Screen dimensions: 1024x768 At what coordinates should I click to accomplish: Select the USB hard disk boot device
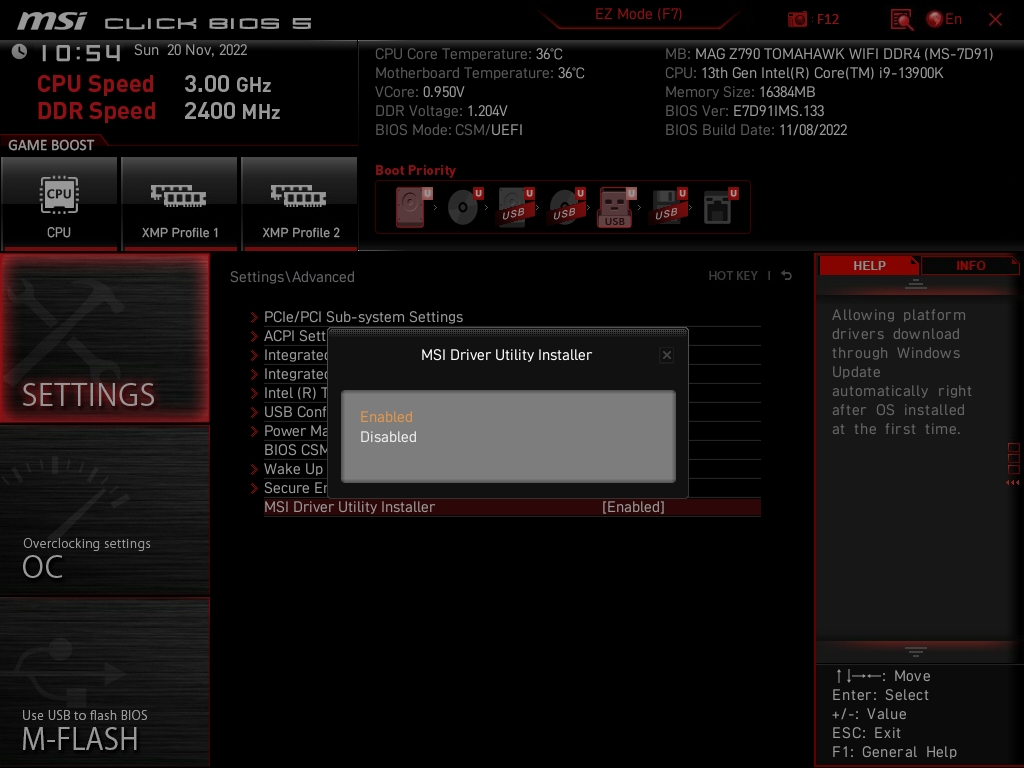[x=515, y=207]
